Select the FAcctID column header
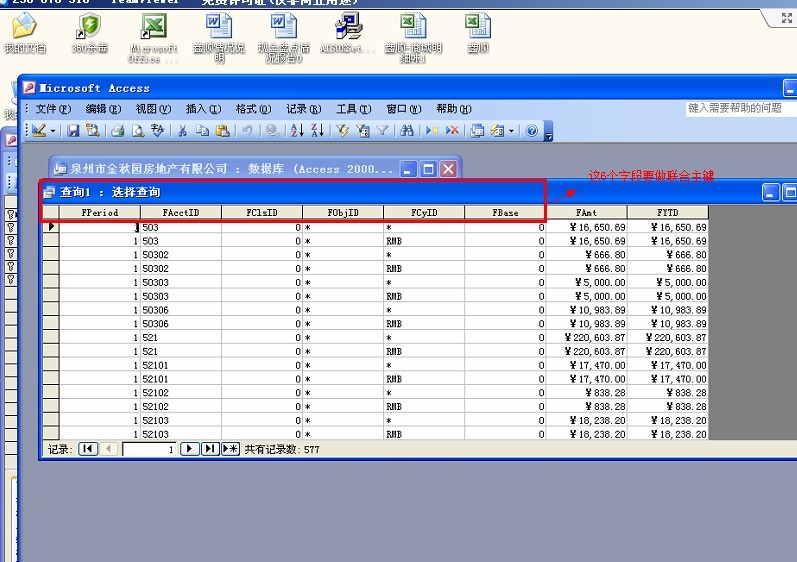 coord(181,212)
